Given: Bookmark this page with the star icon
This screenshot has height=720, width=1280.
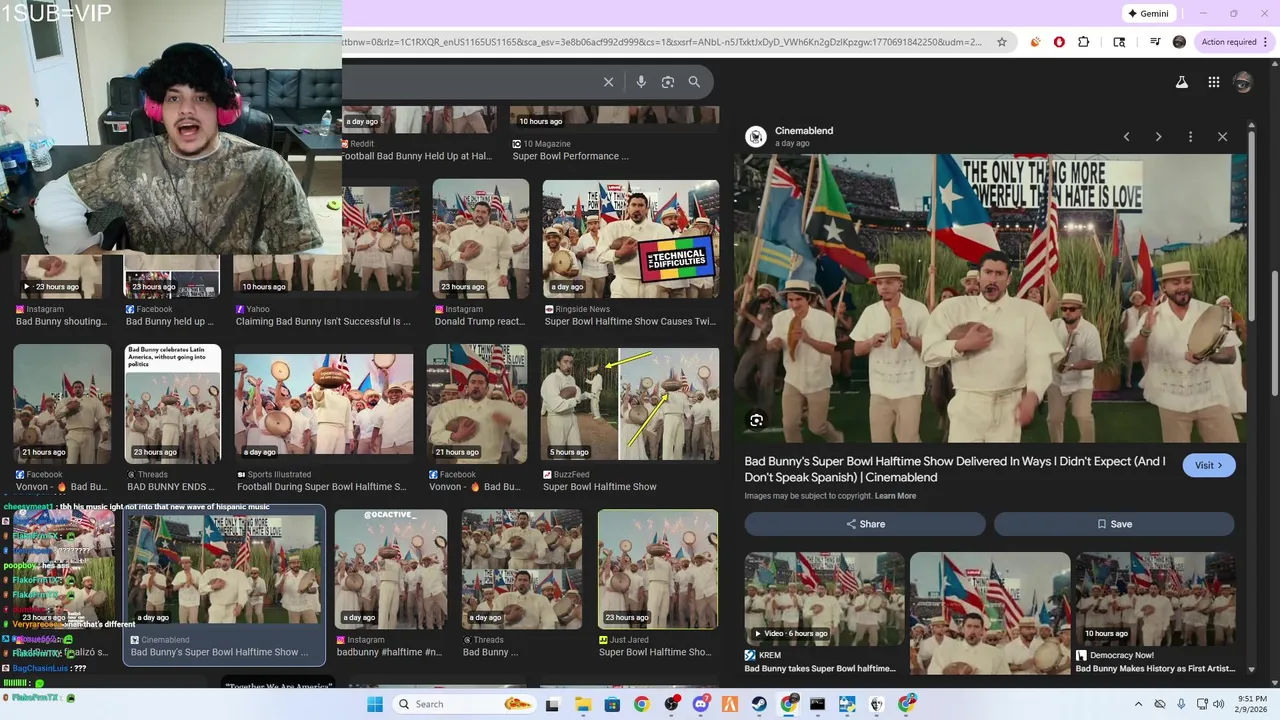Looking at the screenshot, I should point(1002,42).
